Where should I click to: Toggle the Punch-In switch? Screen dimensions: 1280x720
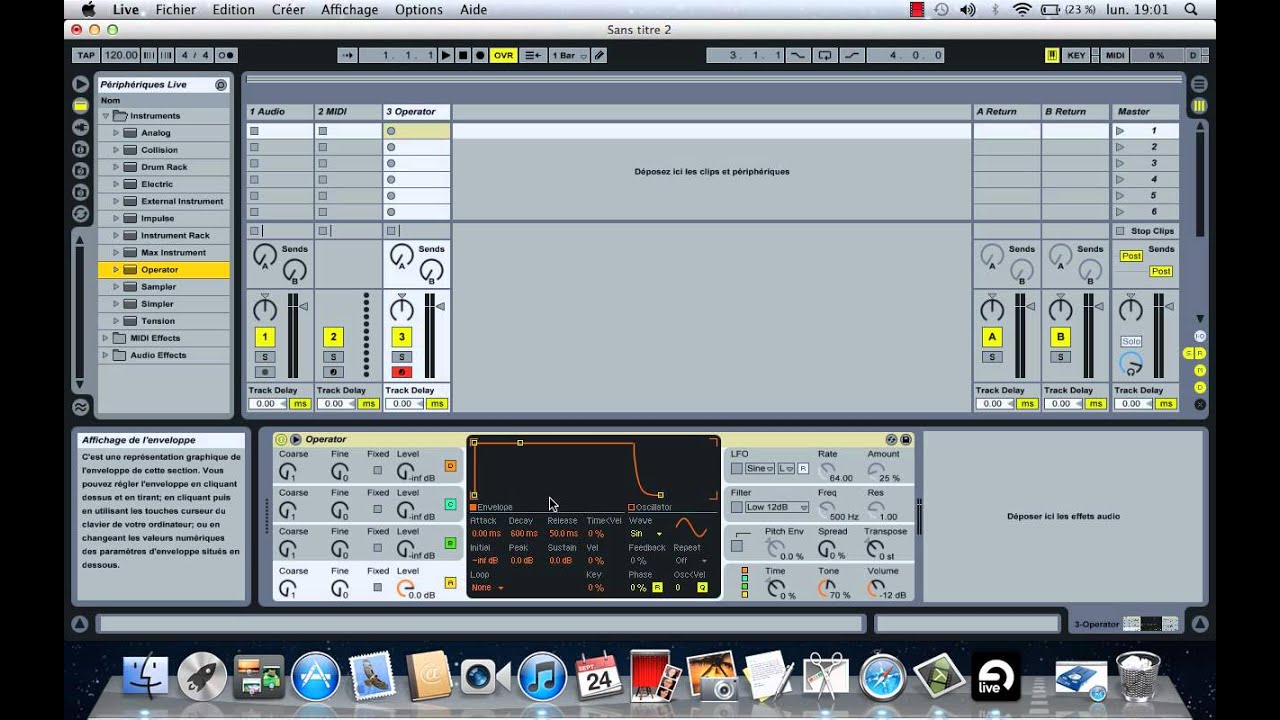tap(798, 55)
